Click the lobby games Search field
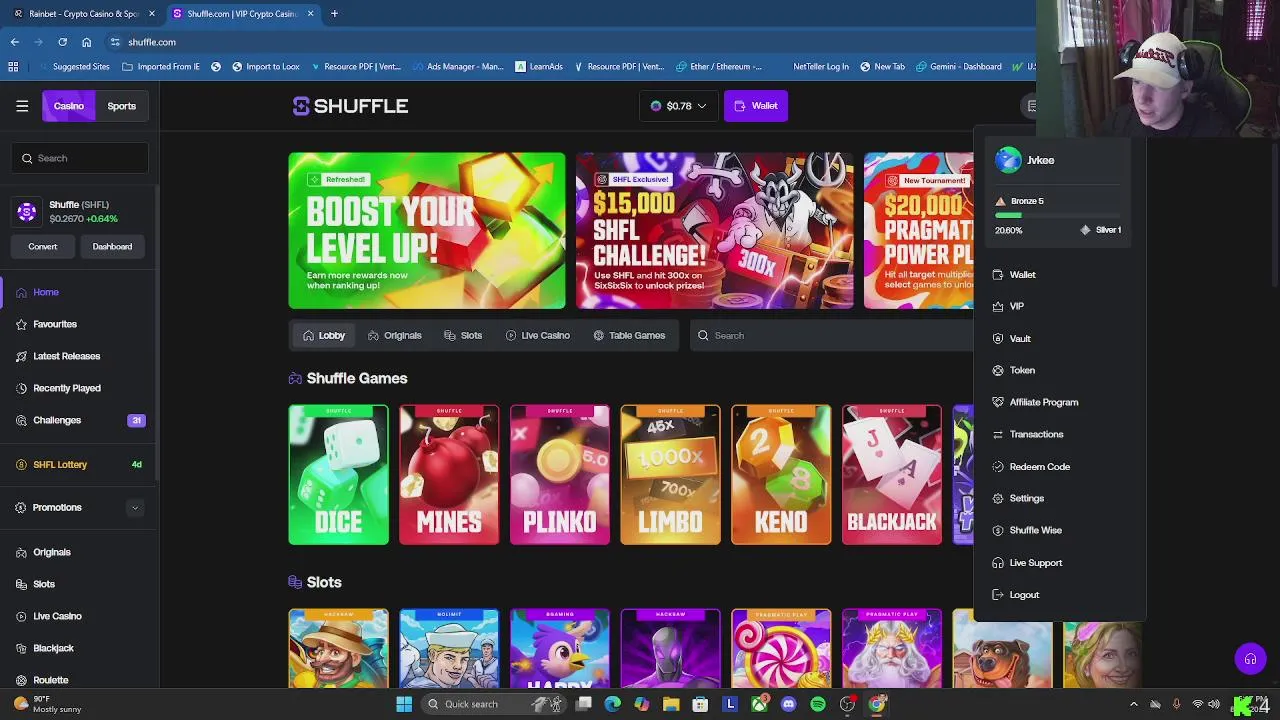Screen dimensions: 1280x720 click(830, 336)
